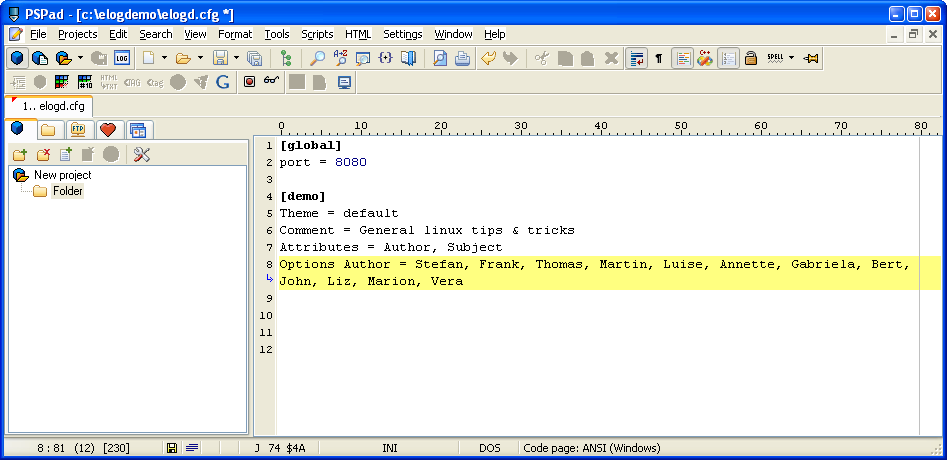Screen dimensions: 947x460
Task: Expand the open project dropdown arrow
Action: [80, 59]
